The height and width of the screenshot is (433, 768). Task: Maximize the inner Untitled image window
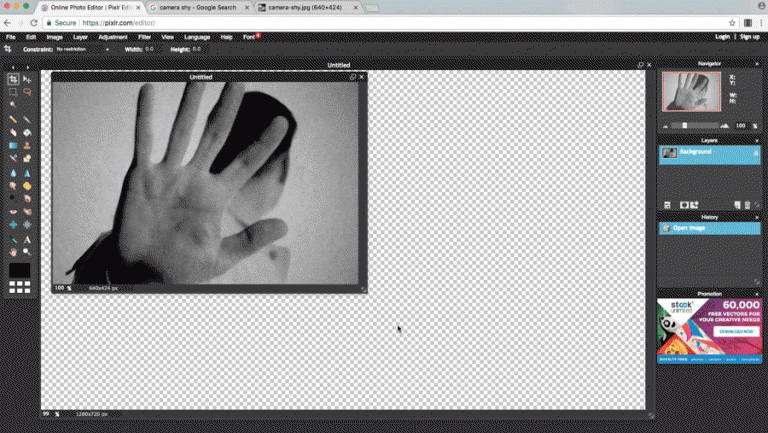coord(353,77)
